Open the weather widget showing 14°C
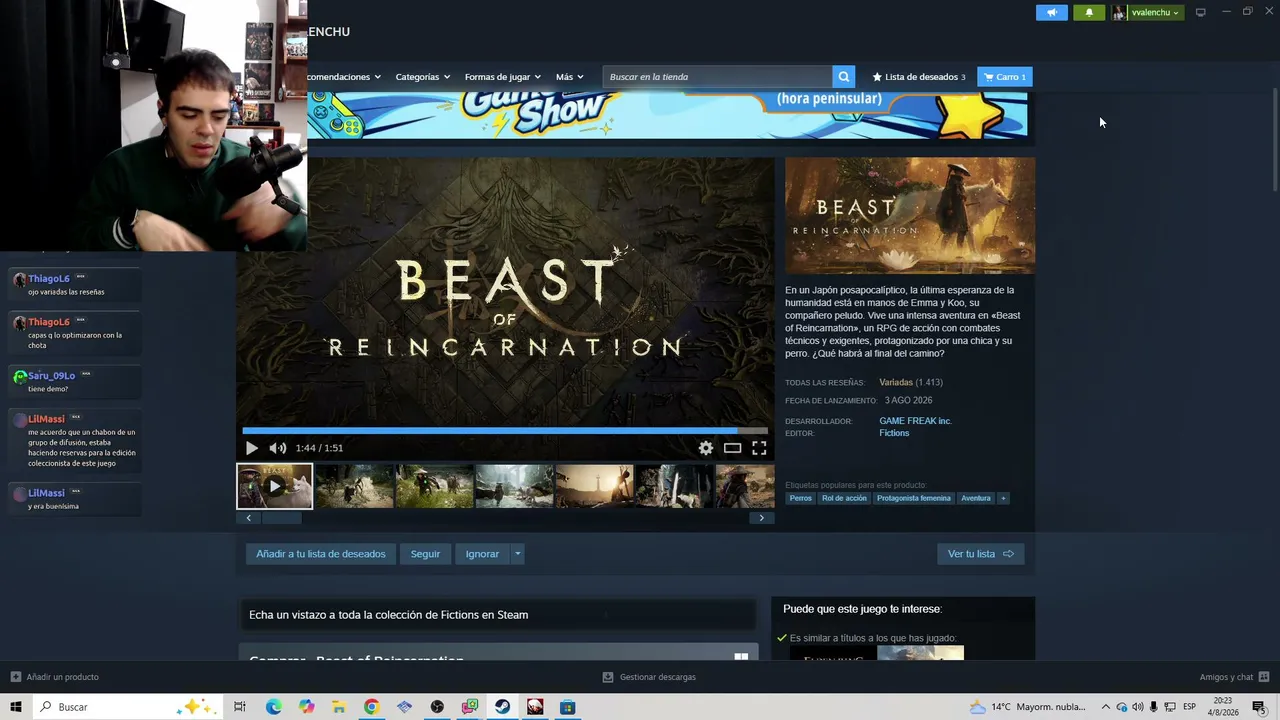This screenshot has width=1280, height=720. 1028,707
